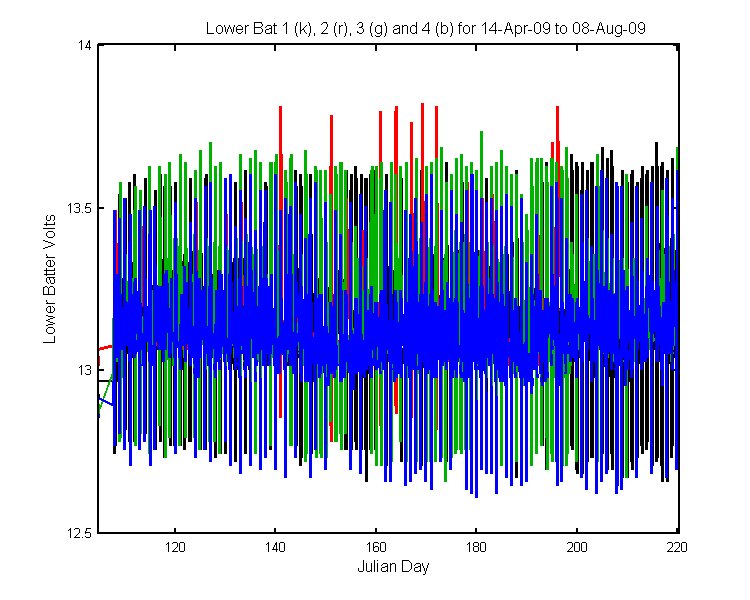Click the 'Lower Batter Volts' y-axis label

tap(50, 279)
